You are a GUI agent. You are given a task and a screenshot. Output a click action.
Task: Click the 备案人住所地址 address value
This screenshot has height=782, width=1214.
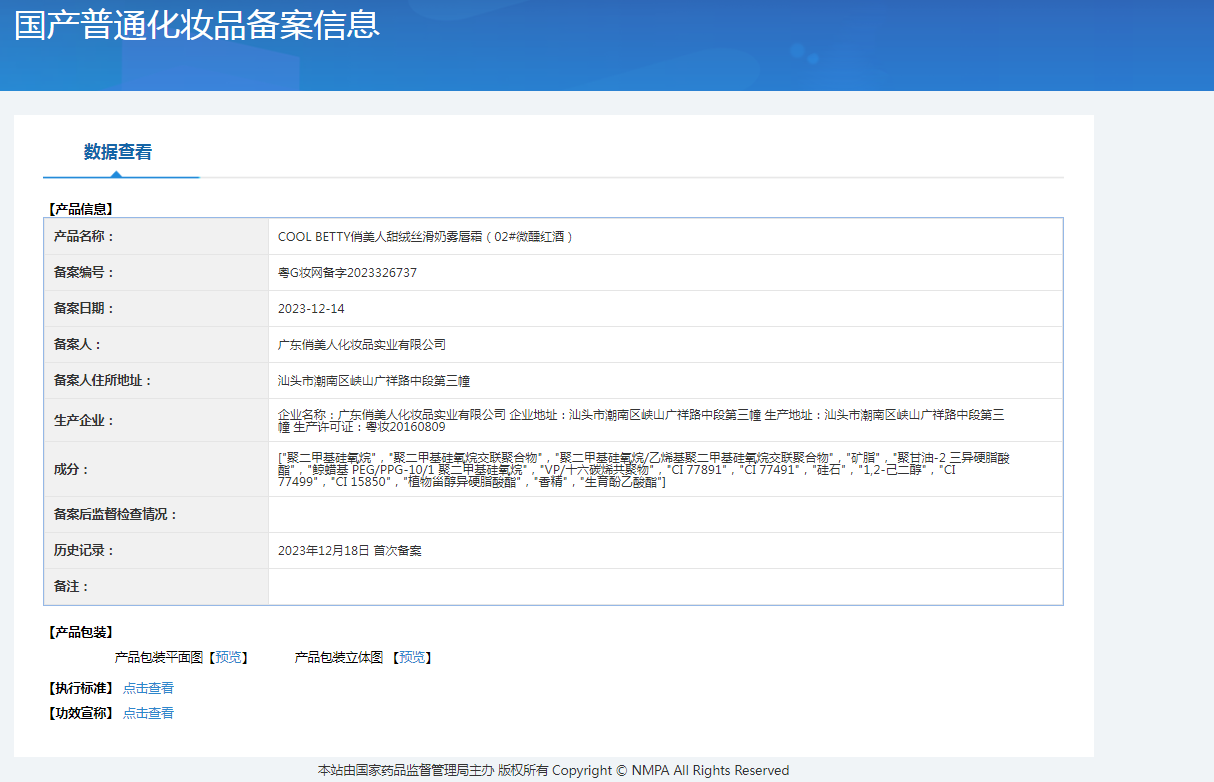[373, 381]
